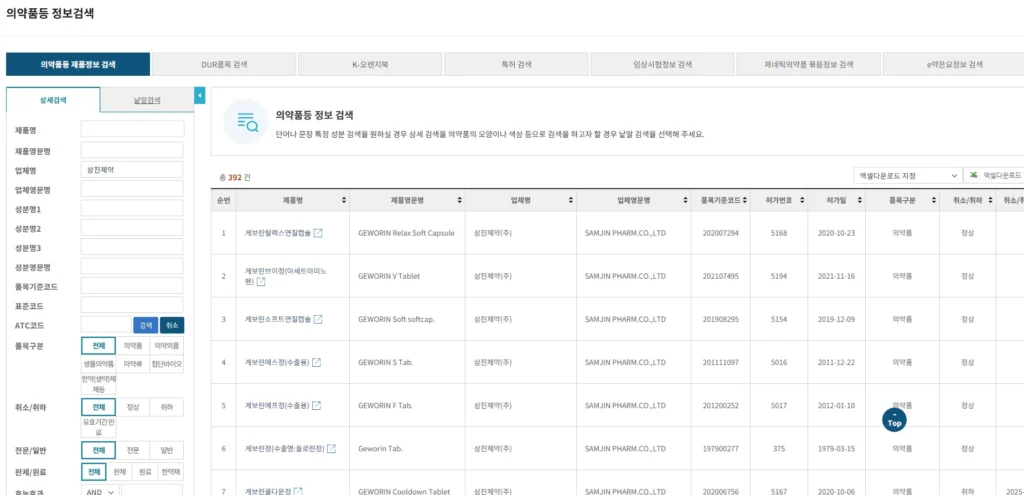Click the Top scroll-up button

[x=894, y=420]
